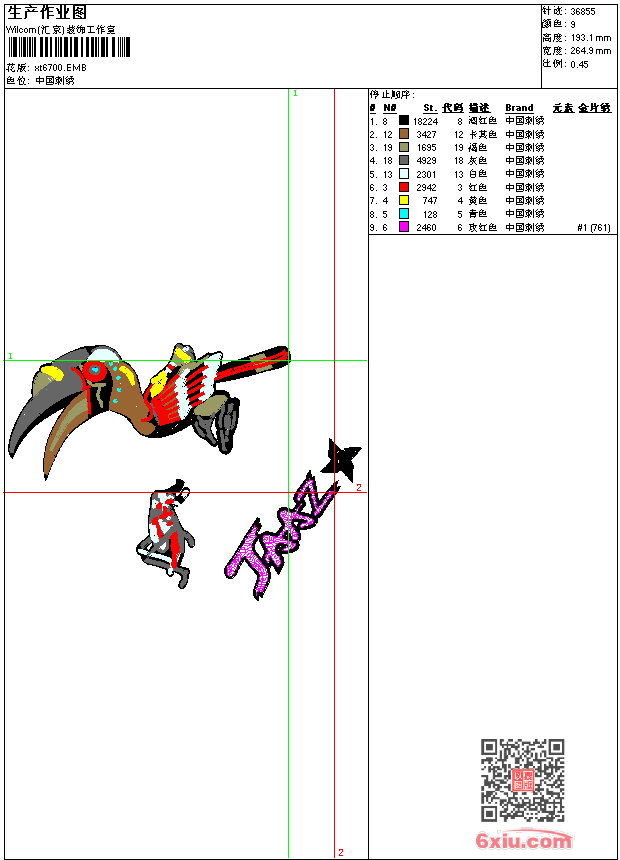620x860 pixels.
Task: Click the stitch count 2301
Action: tap(426, 174)
